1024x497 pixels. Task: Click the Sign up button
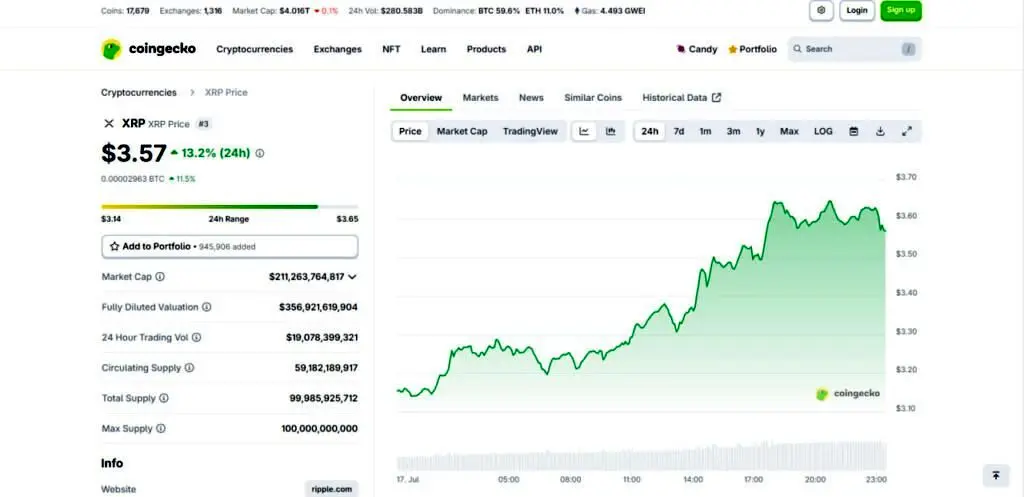click(x=901, y=10)
